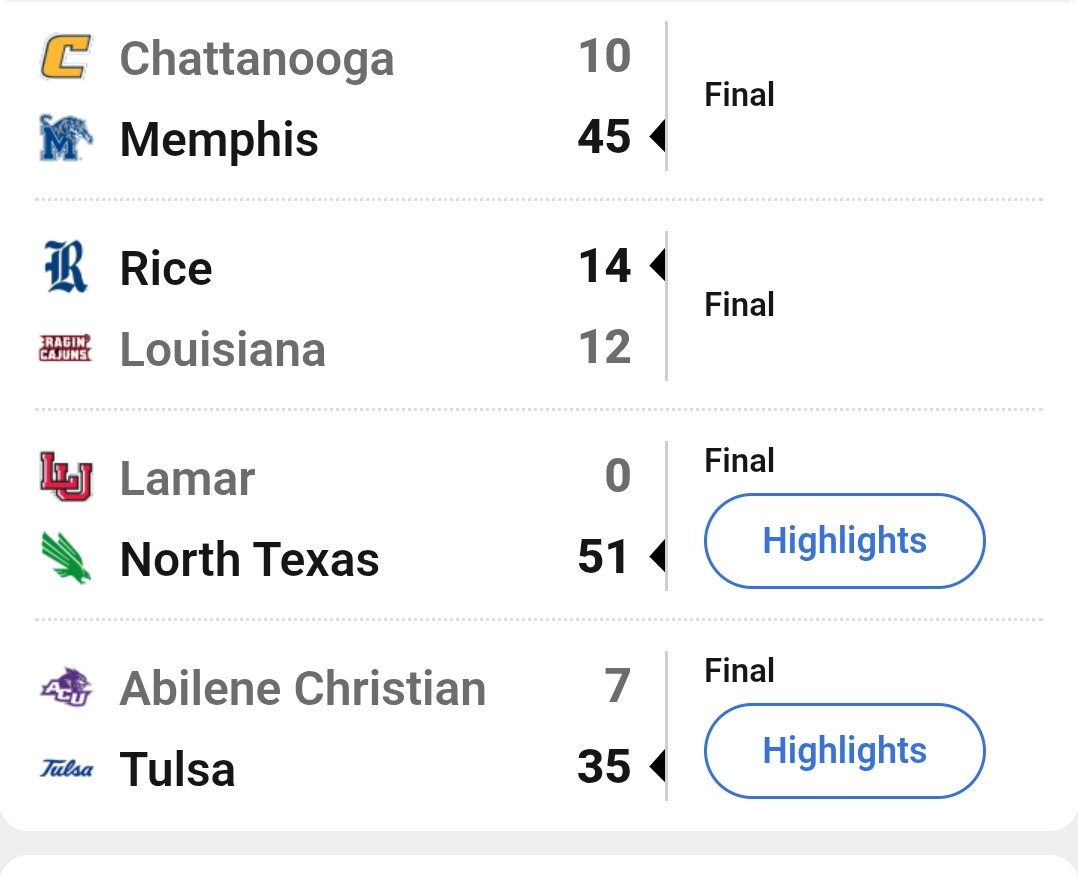This screenshot has height=876, width=1078.
Task: Select the Rice team name
Action: 166,269
